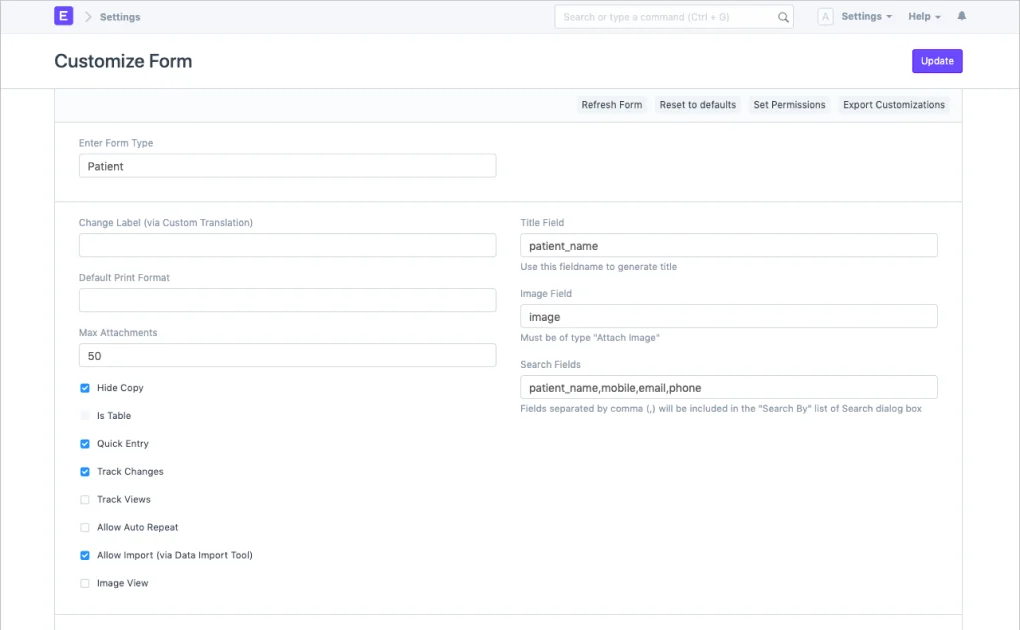Click the search magnifier icon

tap(783, 16)
